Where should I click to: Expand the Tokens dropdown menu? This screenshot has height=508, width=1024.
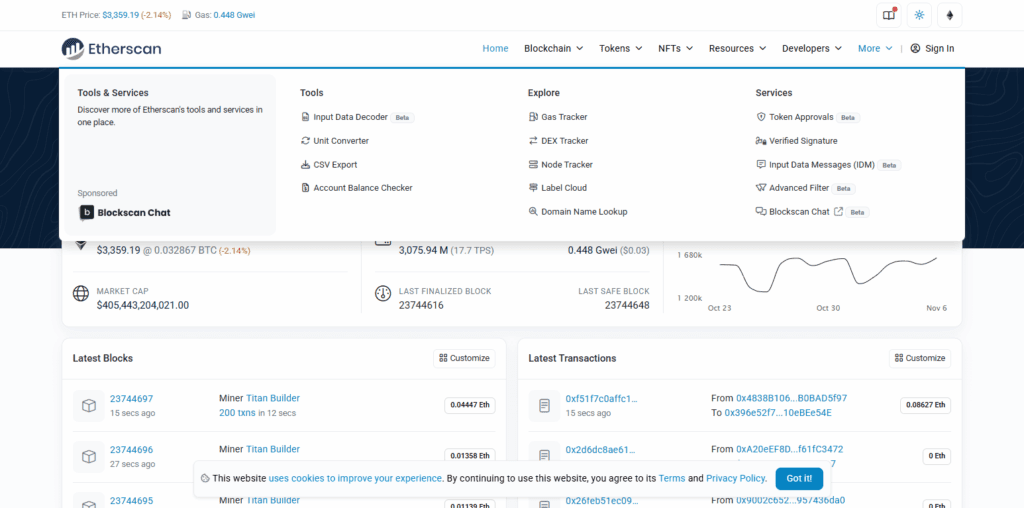pyautogui.click(x=620, y=48)
